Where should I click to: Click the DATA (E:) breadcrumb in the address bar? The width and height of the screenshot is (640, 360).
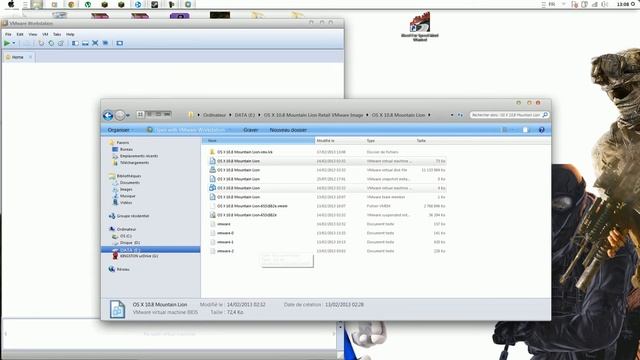[244, 115]
